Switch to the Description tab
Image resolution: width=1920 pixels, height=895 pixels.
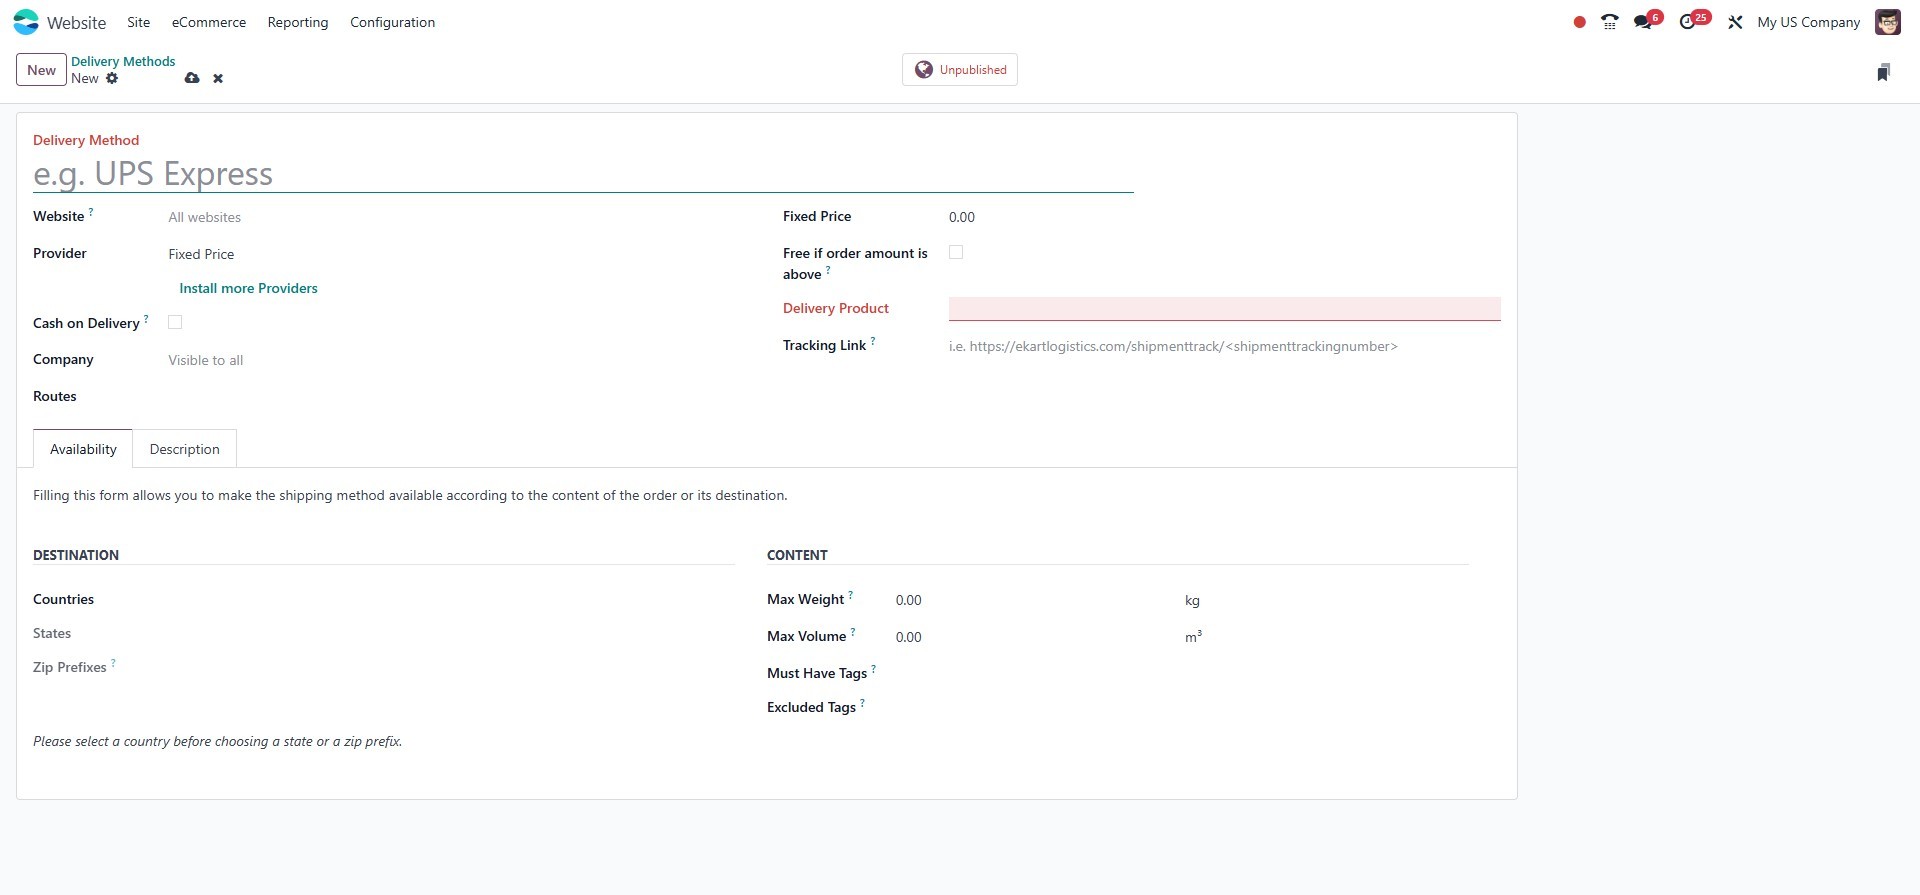(x=185, y=449)
